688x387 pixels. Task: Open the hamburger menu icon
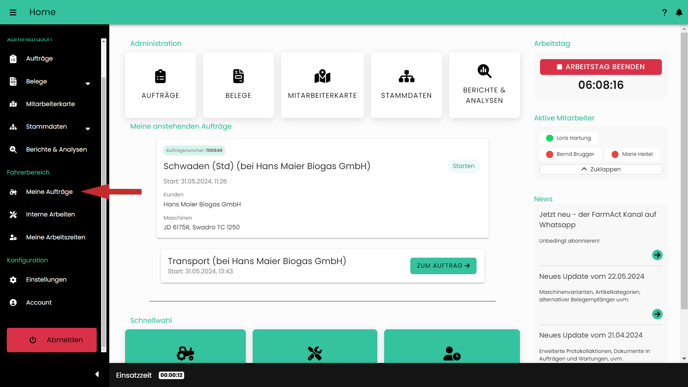click(13, 12)
